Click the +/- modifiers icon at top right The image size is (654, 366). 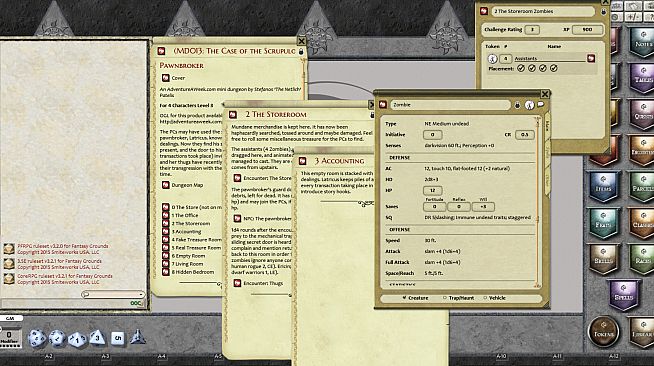pyautogui.click(x=633, y=17)
